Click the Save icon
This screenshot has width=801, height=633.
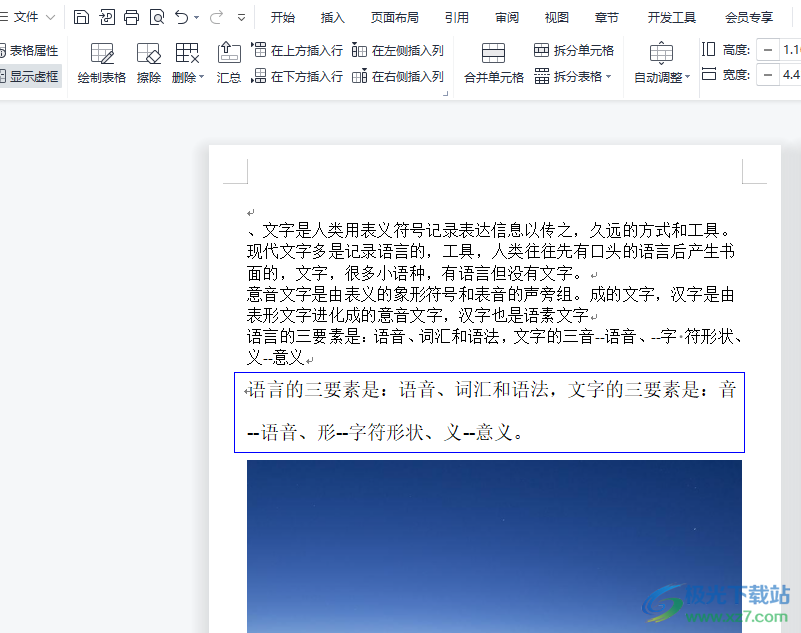(81, 17)
